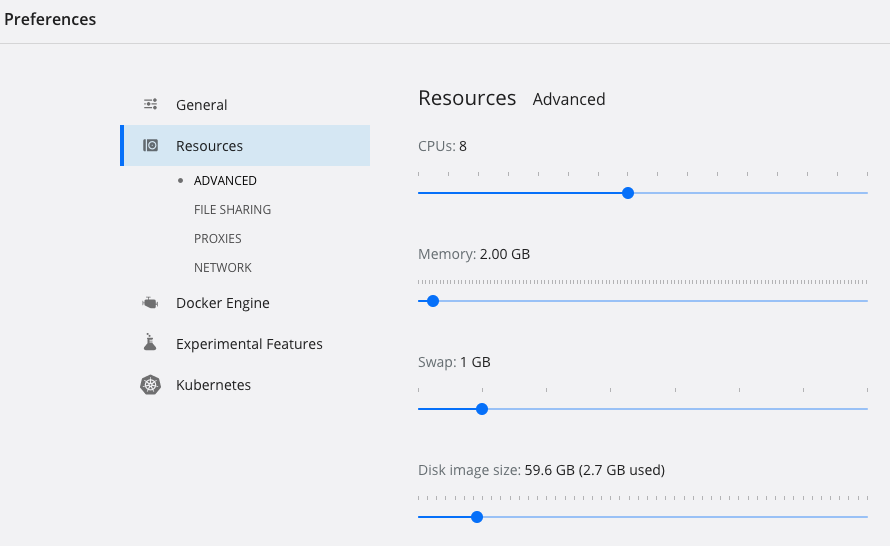Open Kubernetes settings
The image size is (890, 546).
pos(213,385)
